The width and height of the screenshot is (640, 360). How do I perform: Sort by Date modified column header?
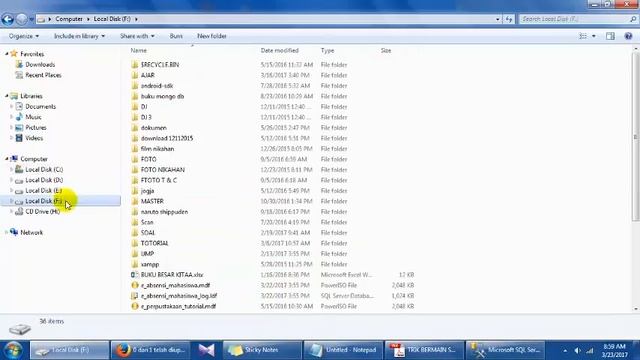[x=280, y=50]
